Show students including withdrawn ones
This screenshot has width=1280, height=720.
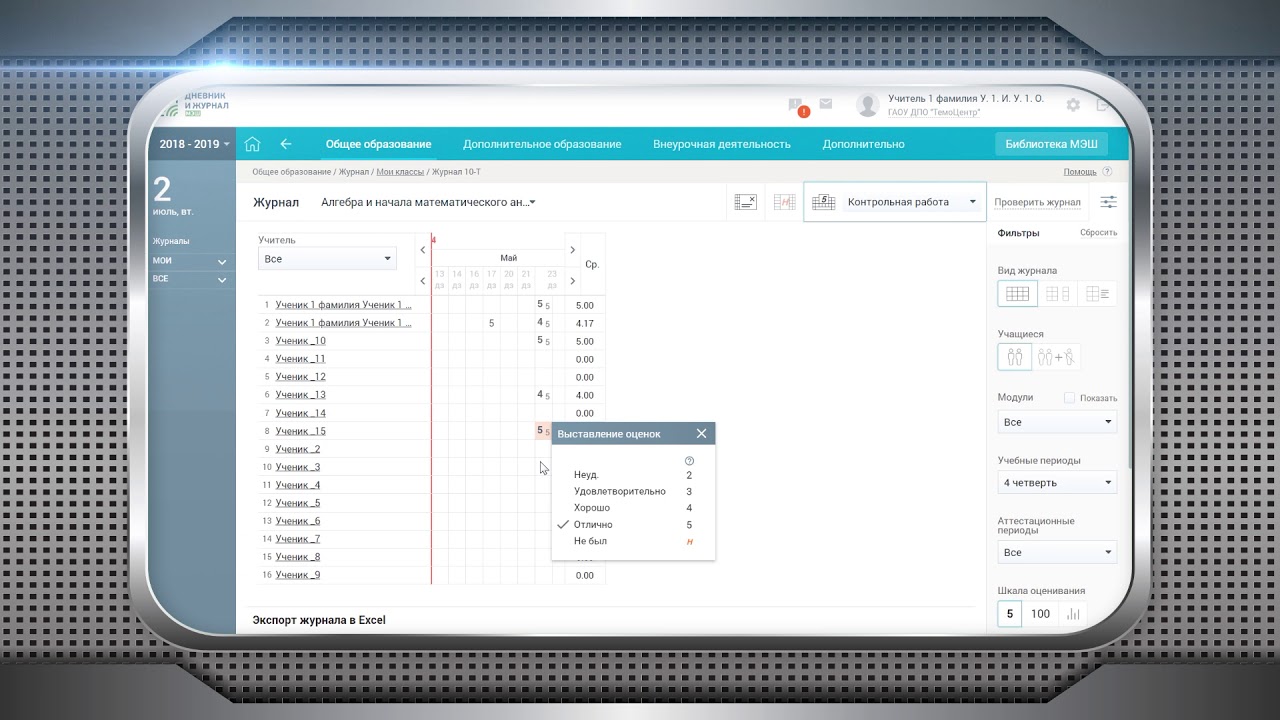[x=1057, y=357]
